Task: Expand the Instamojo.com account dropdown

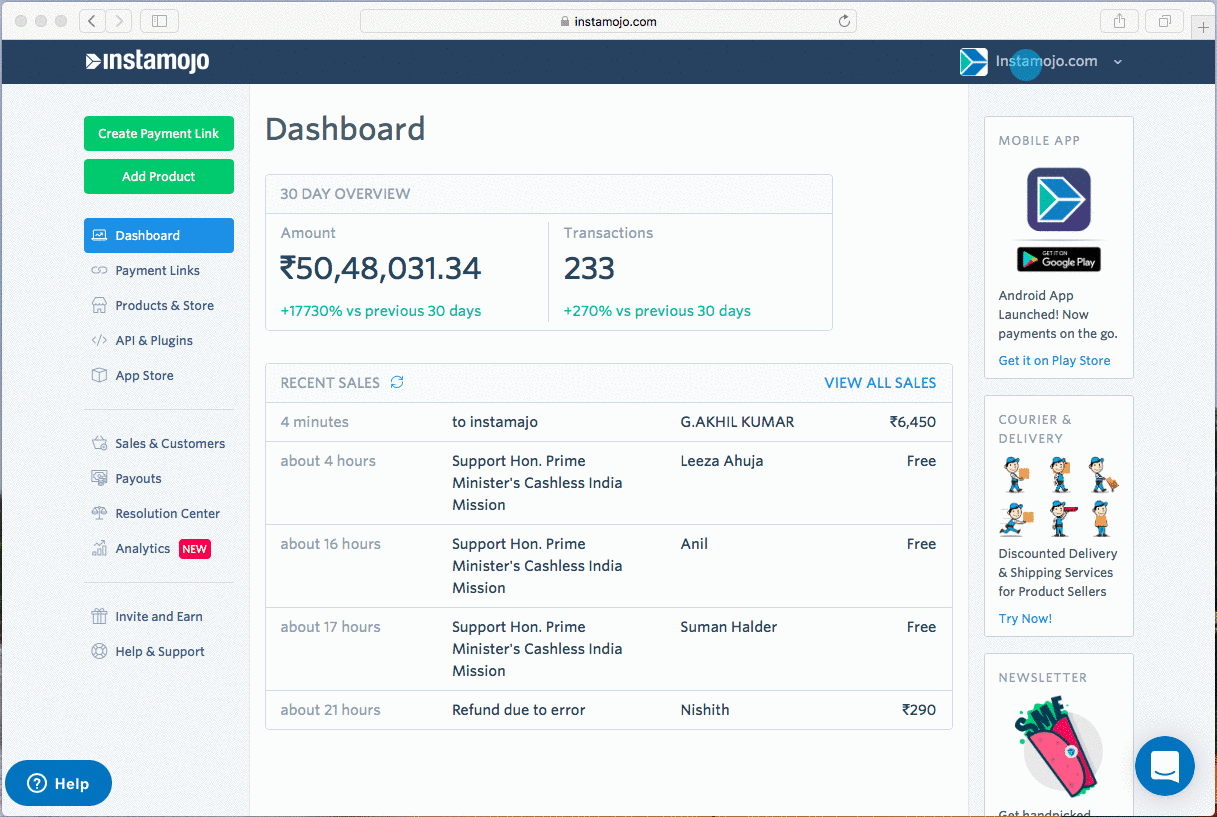Action: [x=1117, y=62]
